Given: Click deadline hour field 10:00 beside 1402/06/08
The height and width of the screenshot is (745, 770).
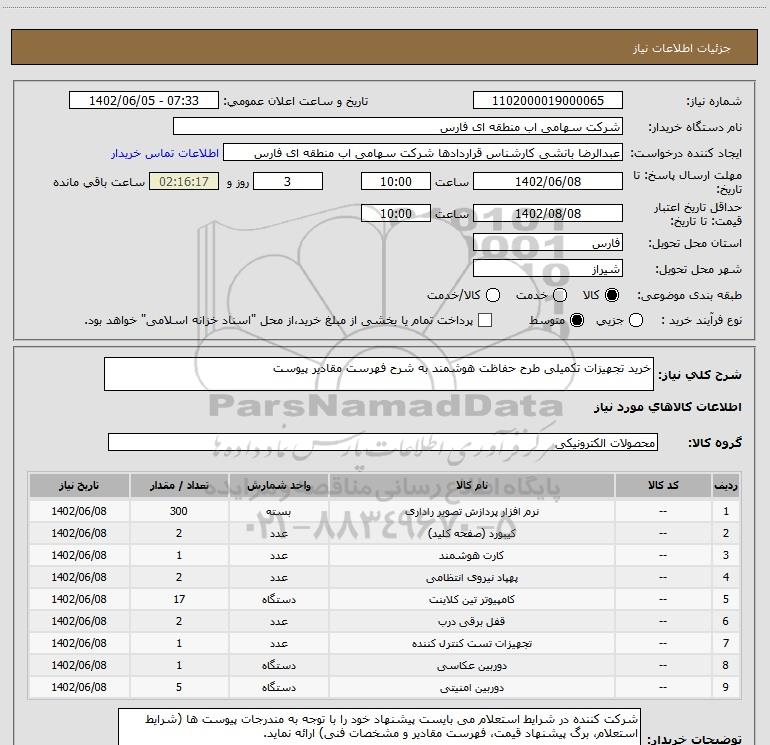Looking at the screenshot, I should point(396,182).
